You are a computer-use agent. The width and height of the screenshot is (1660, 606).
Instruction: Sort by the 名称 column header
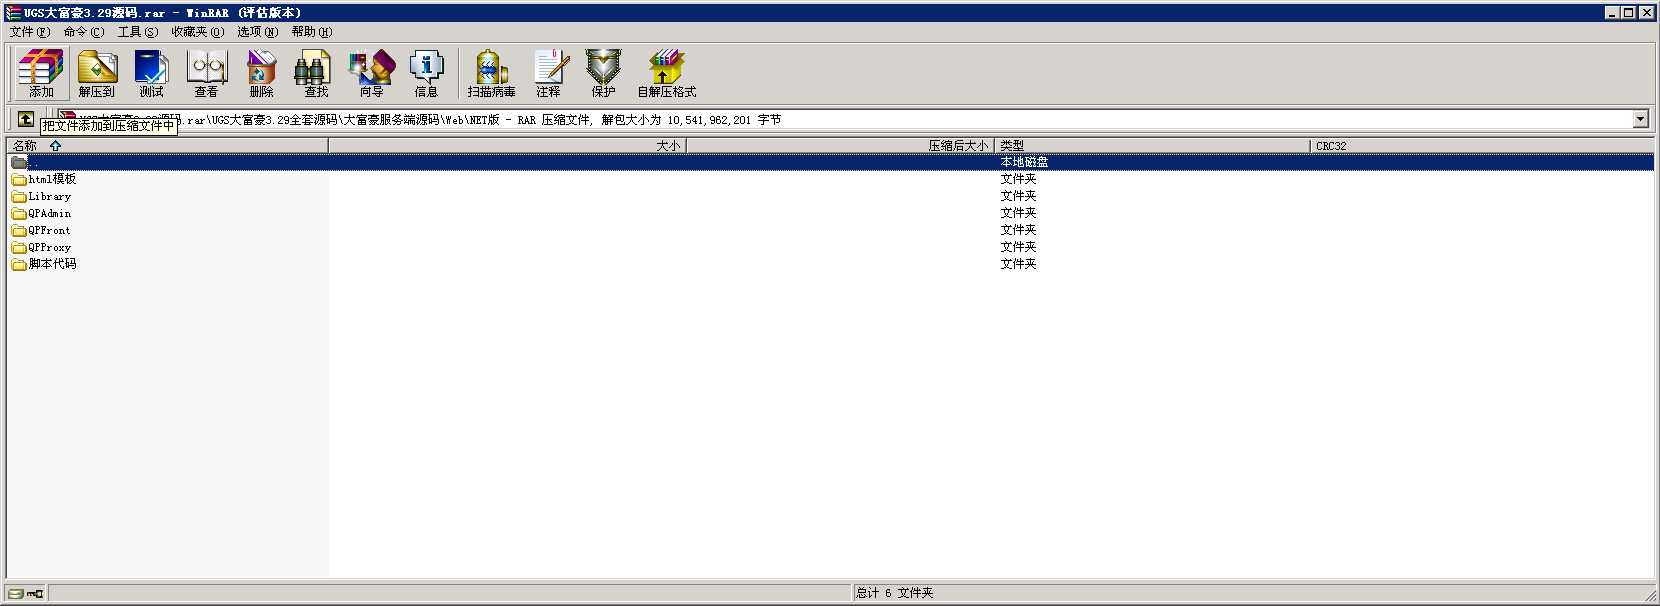[x=168, y=146]
